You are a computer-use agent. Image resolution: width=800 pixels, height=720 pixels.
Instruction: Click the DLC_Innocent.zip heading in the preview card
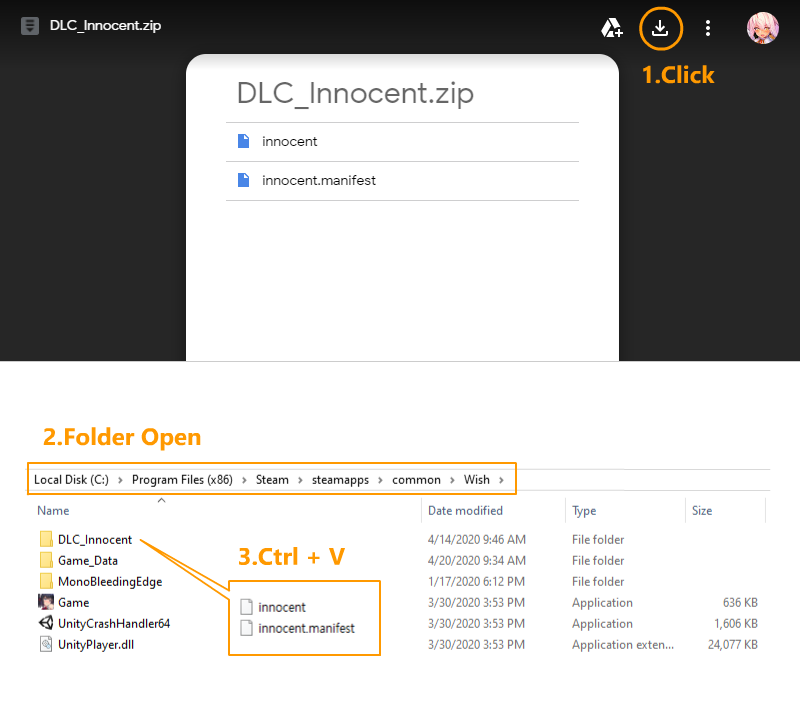(355, 93)
